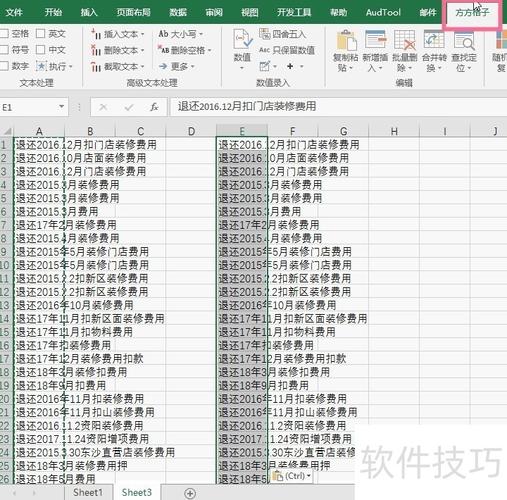Click the formula bar confirm checkmark
Screen dimensions: 507x500
(129, 107)
